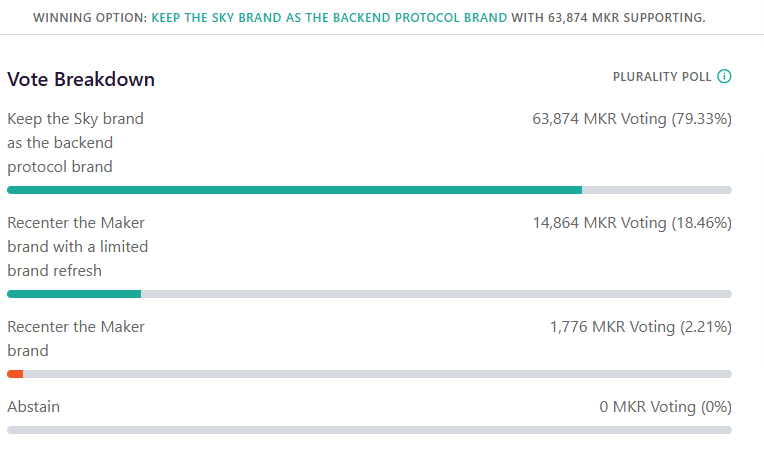Image resolution: width=764 pixels, height=454 pixels.
Task: Click the 0 MKR Voting (0%) figure
Action: coord(665,407)
